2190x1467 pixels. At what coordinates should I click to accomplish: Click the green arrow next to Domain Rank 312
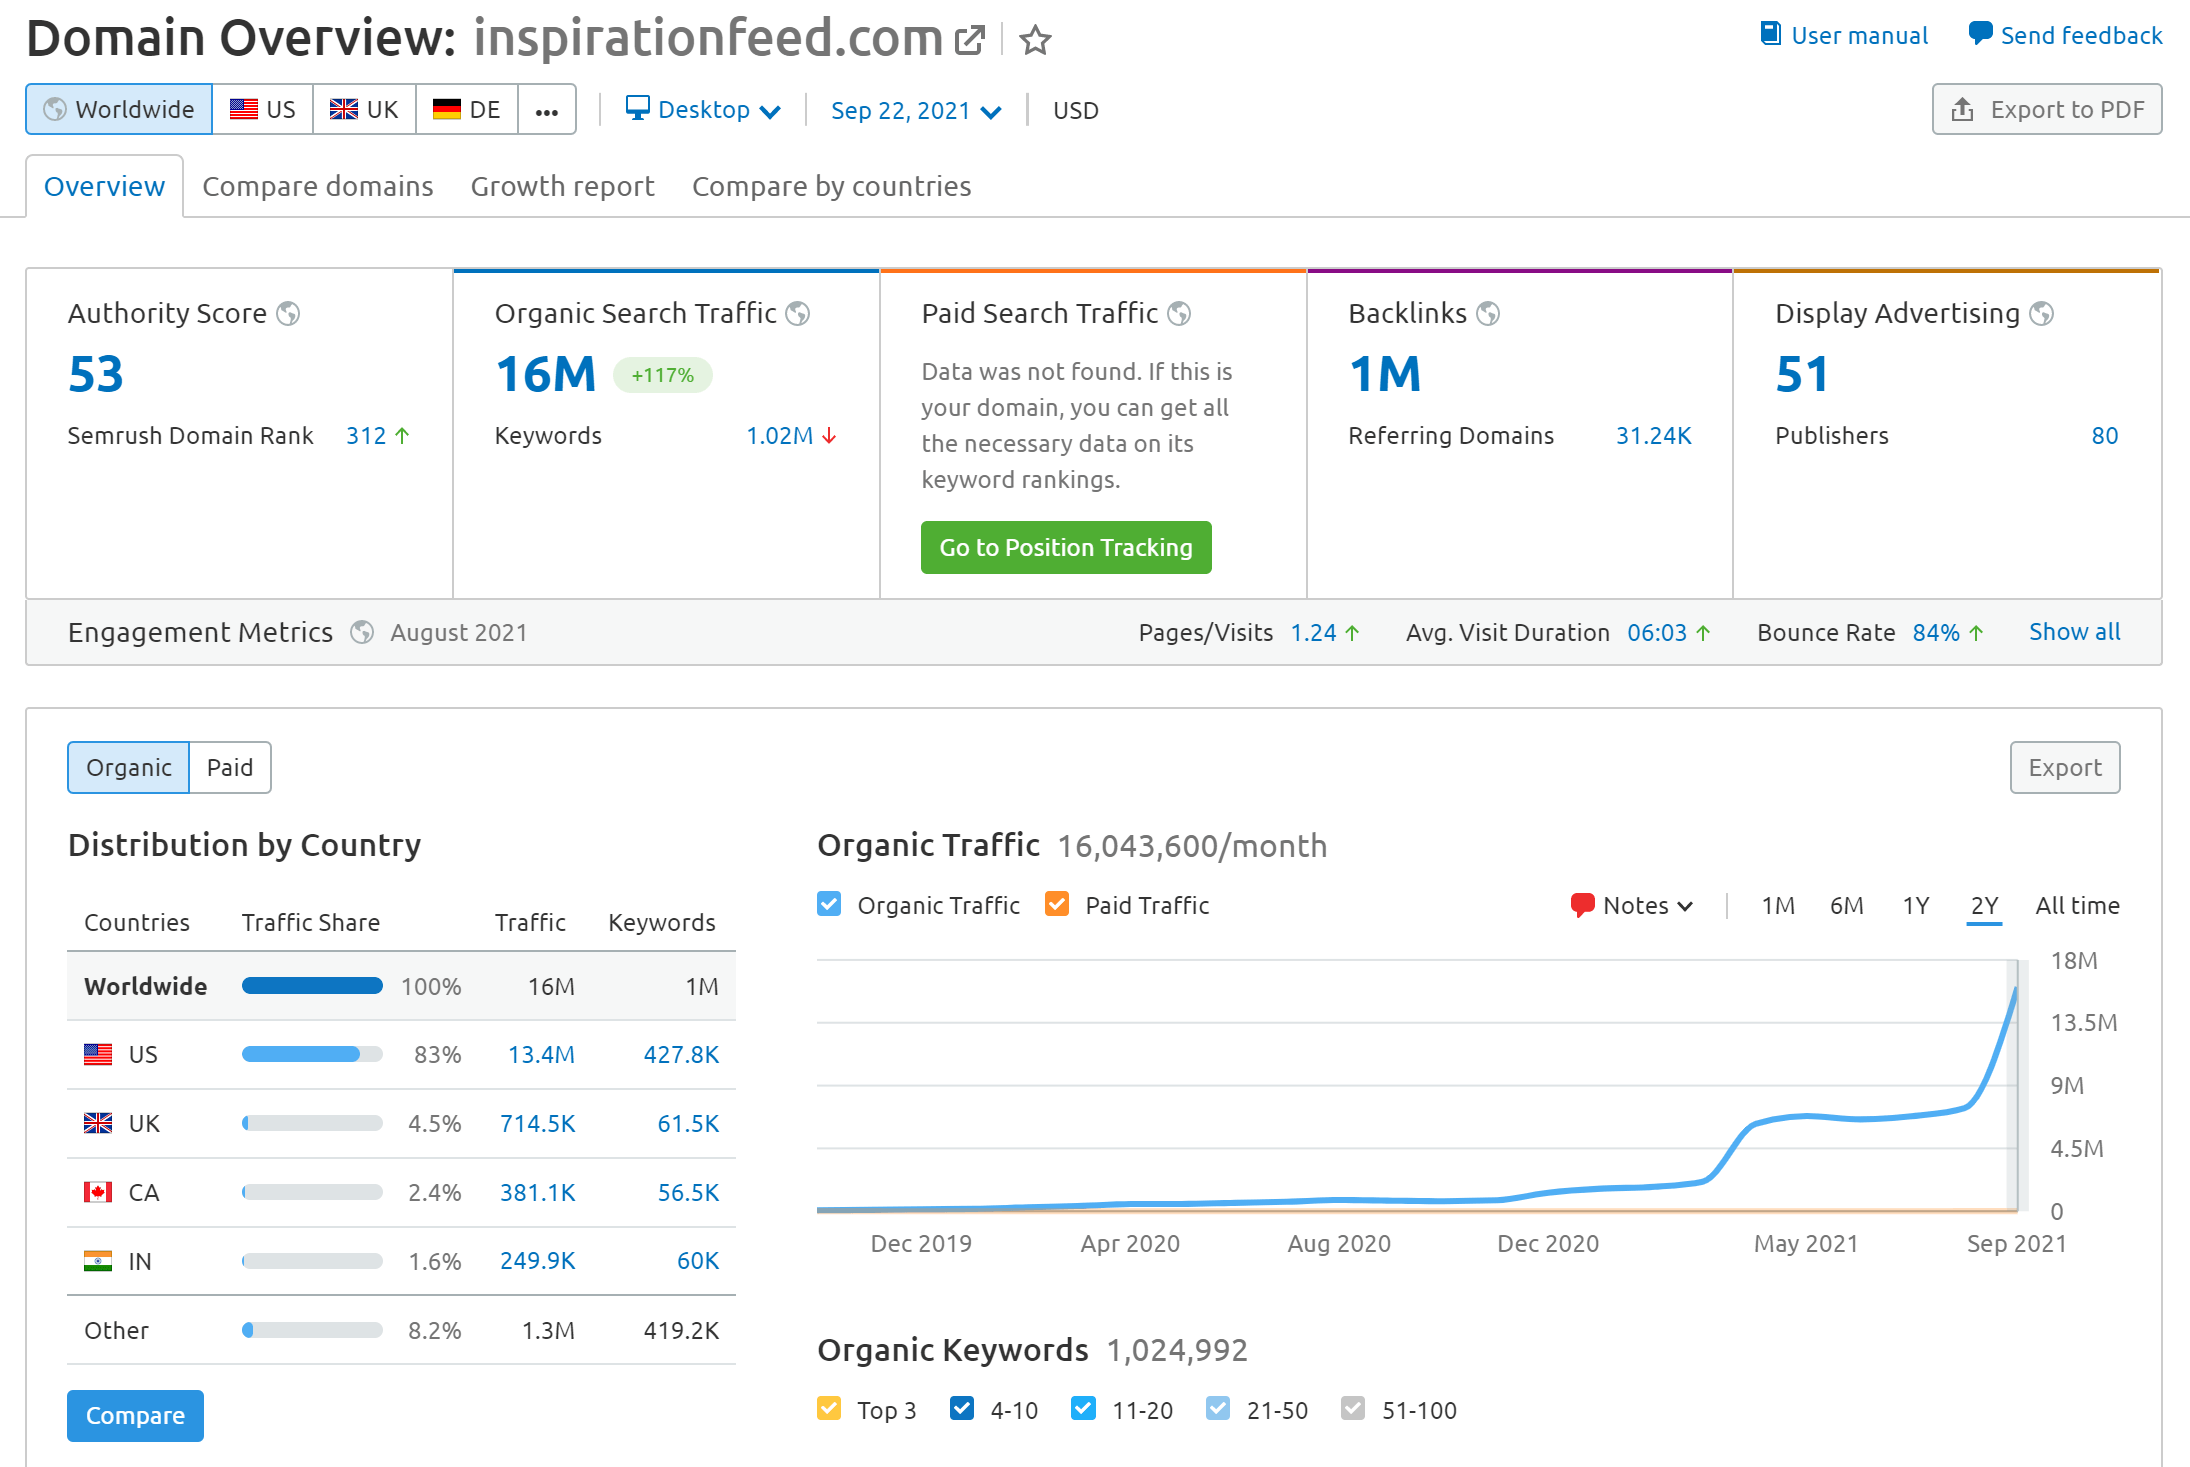point(402,436)
